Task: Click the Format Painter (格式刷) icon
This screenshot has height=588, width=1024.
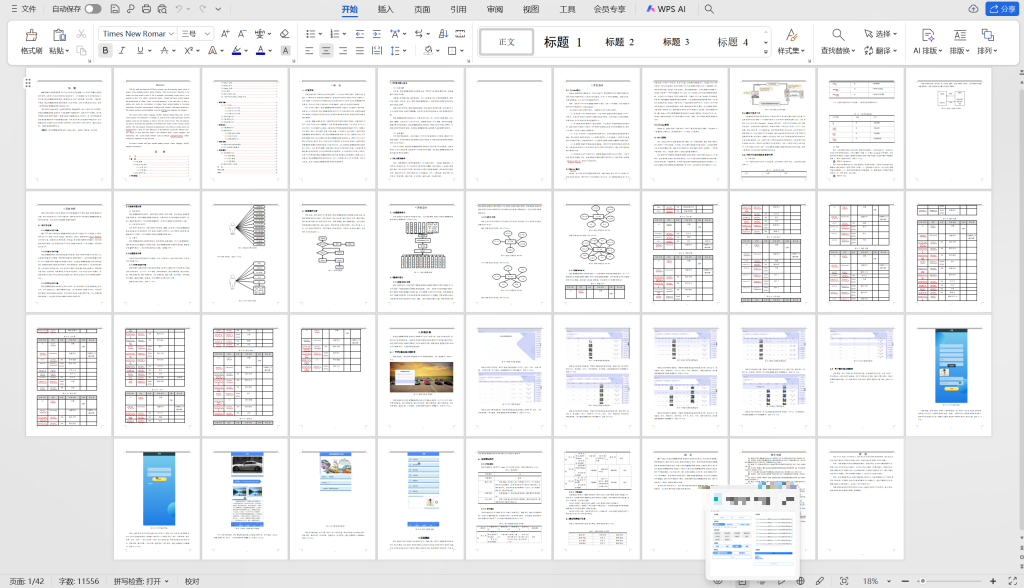Action: pyautogui.click(x=31, y=35)
